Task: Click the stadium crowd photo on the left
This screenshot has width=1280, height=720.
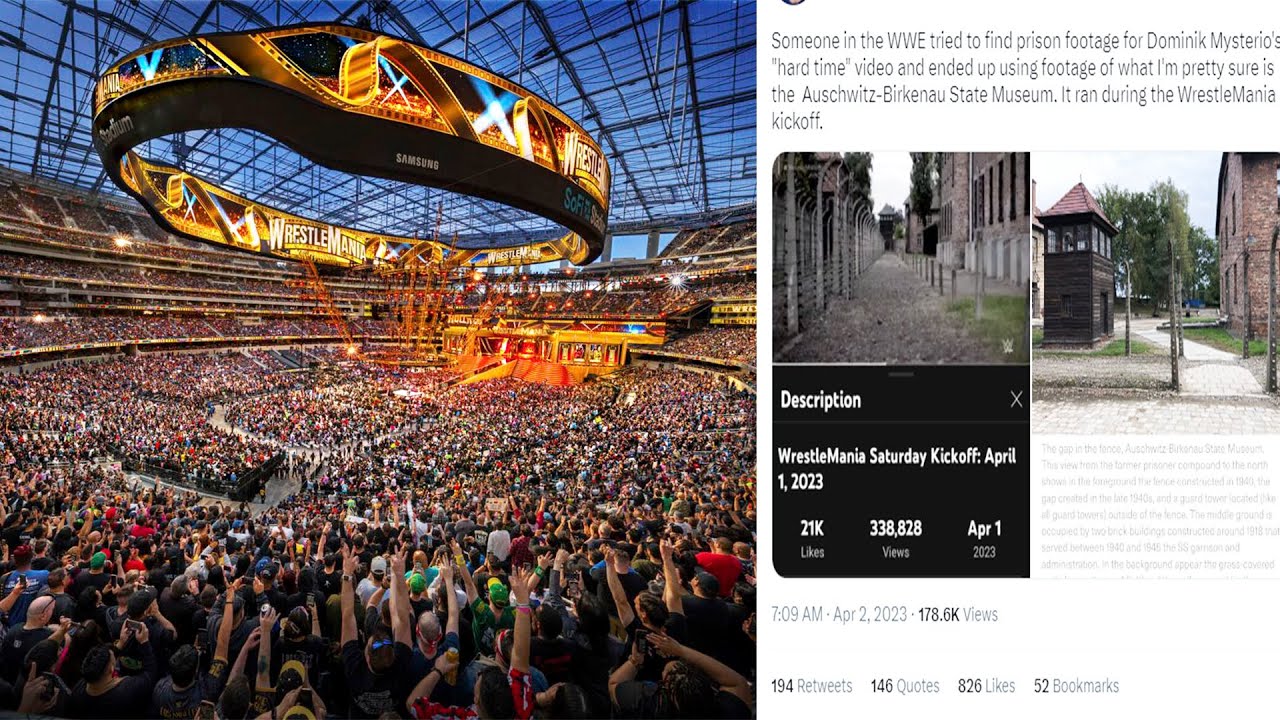Action: pyautogui.click(x=378, y=360)
